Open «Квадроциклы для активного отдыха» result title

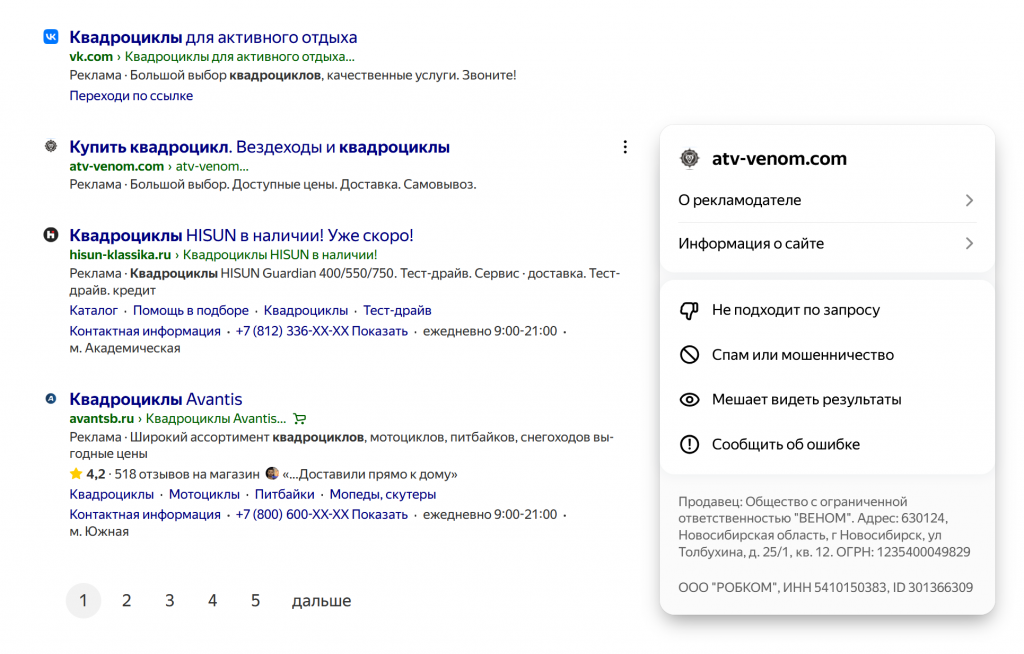click(213, 37)
